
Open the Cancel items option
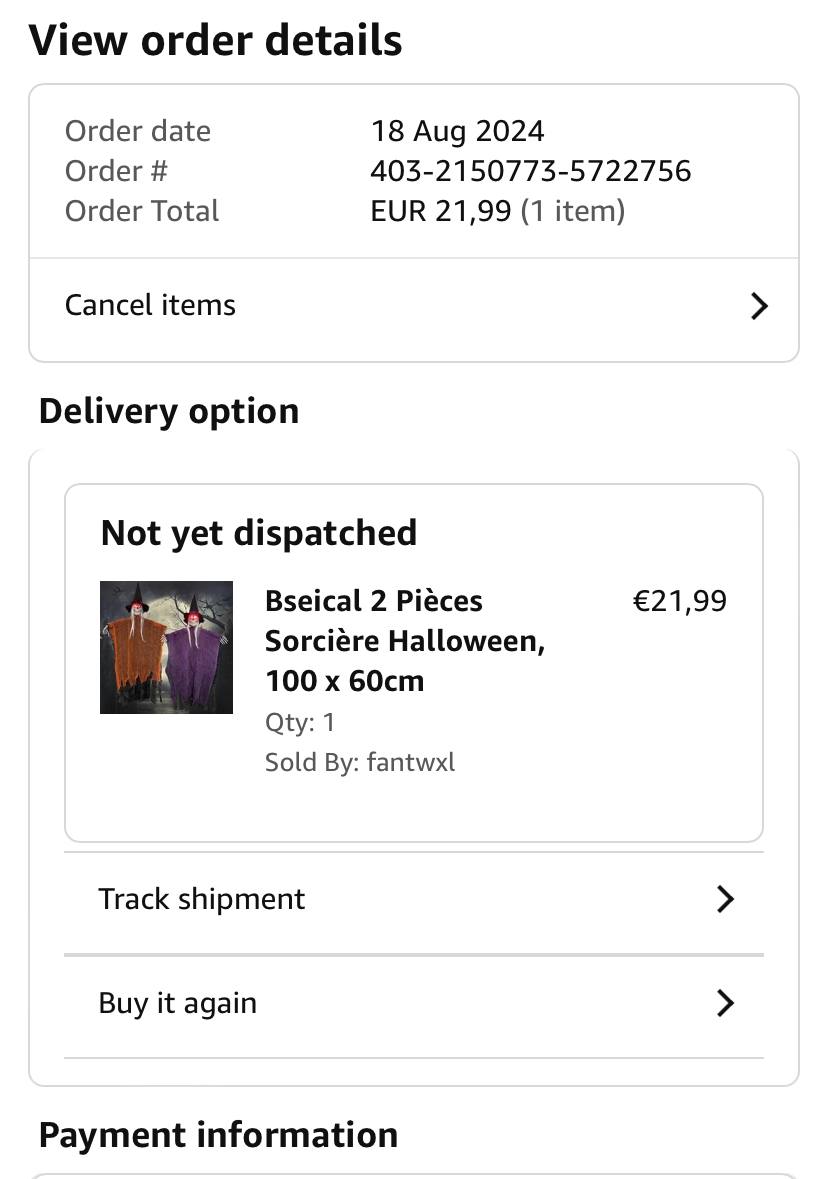coord(150,305)
